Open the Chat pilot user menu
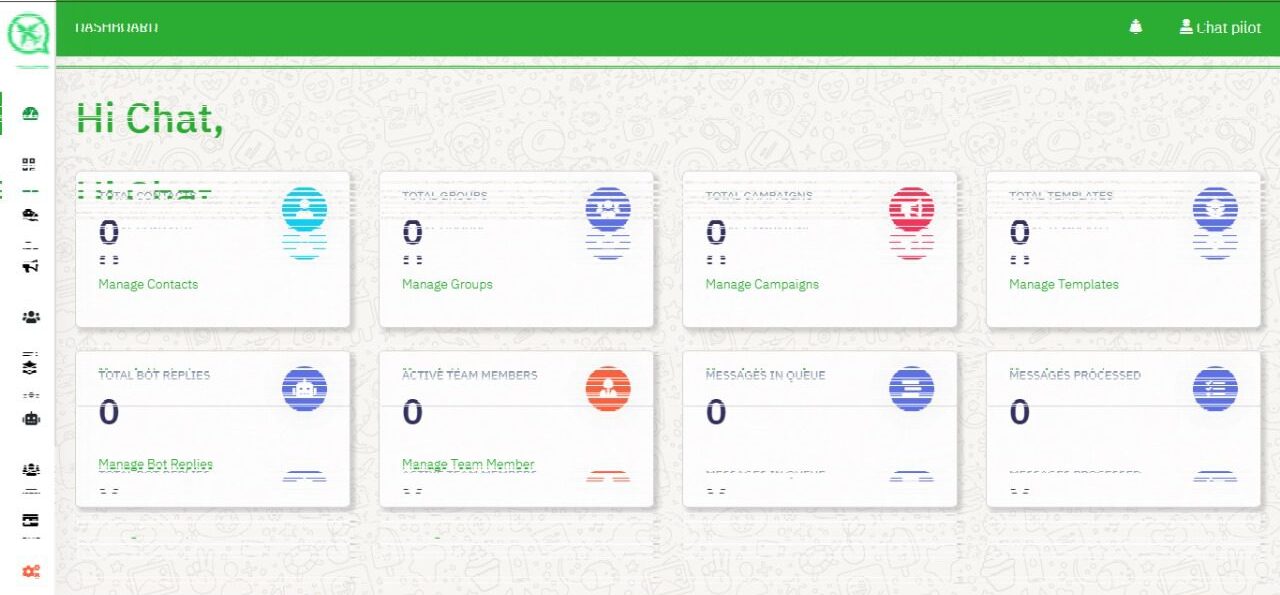Viewport: 1280px width, 595px height. tap(1220, 27)
